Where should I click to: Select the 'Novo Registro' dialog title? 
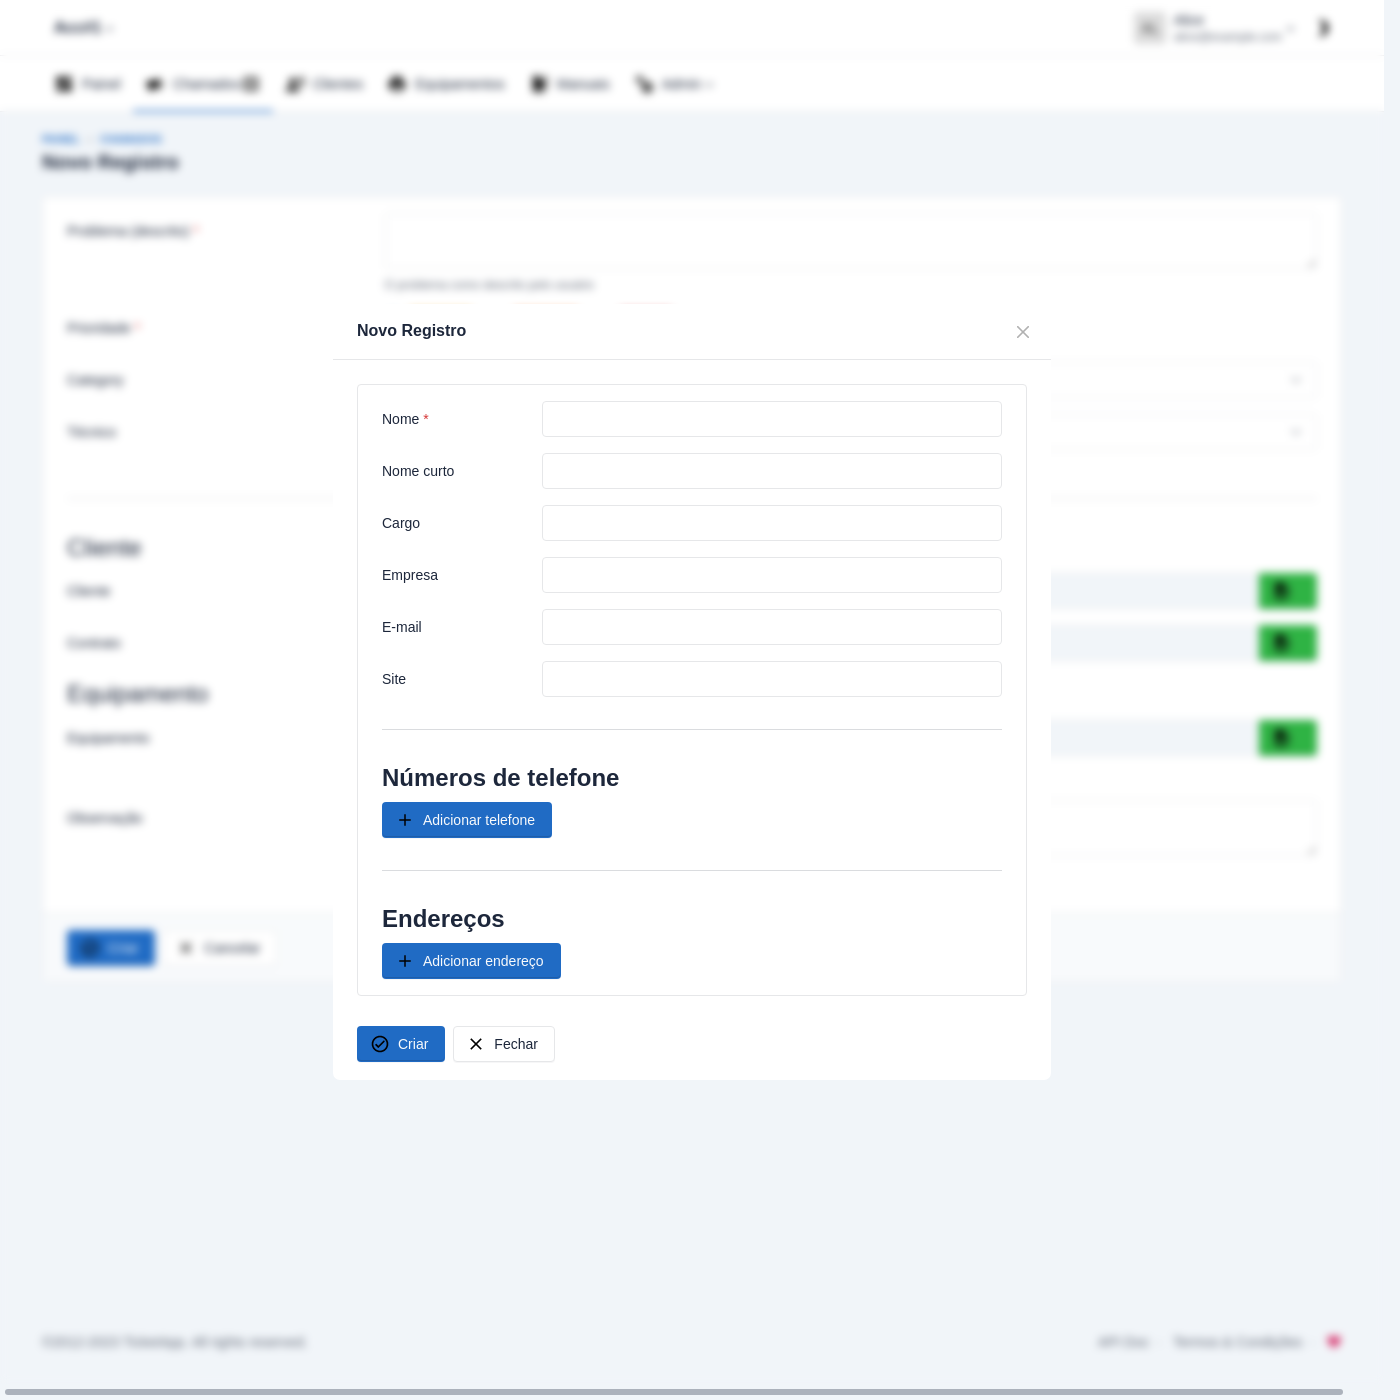411,331
